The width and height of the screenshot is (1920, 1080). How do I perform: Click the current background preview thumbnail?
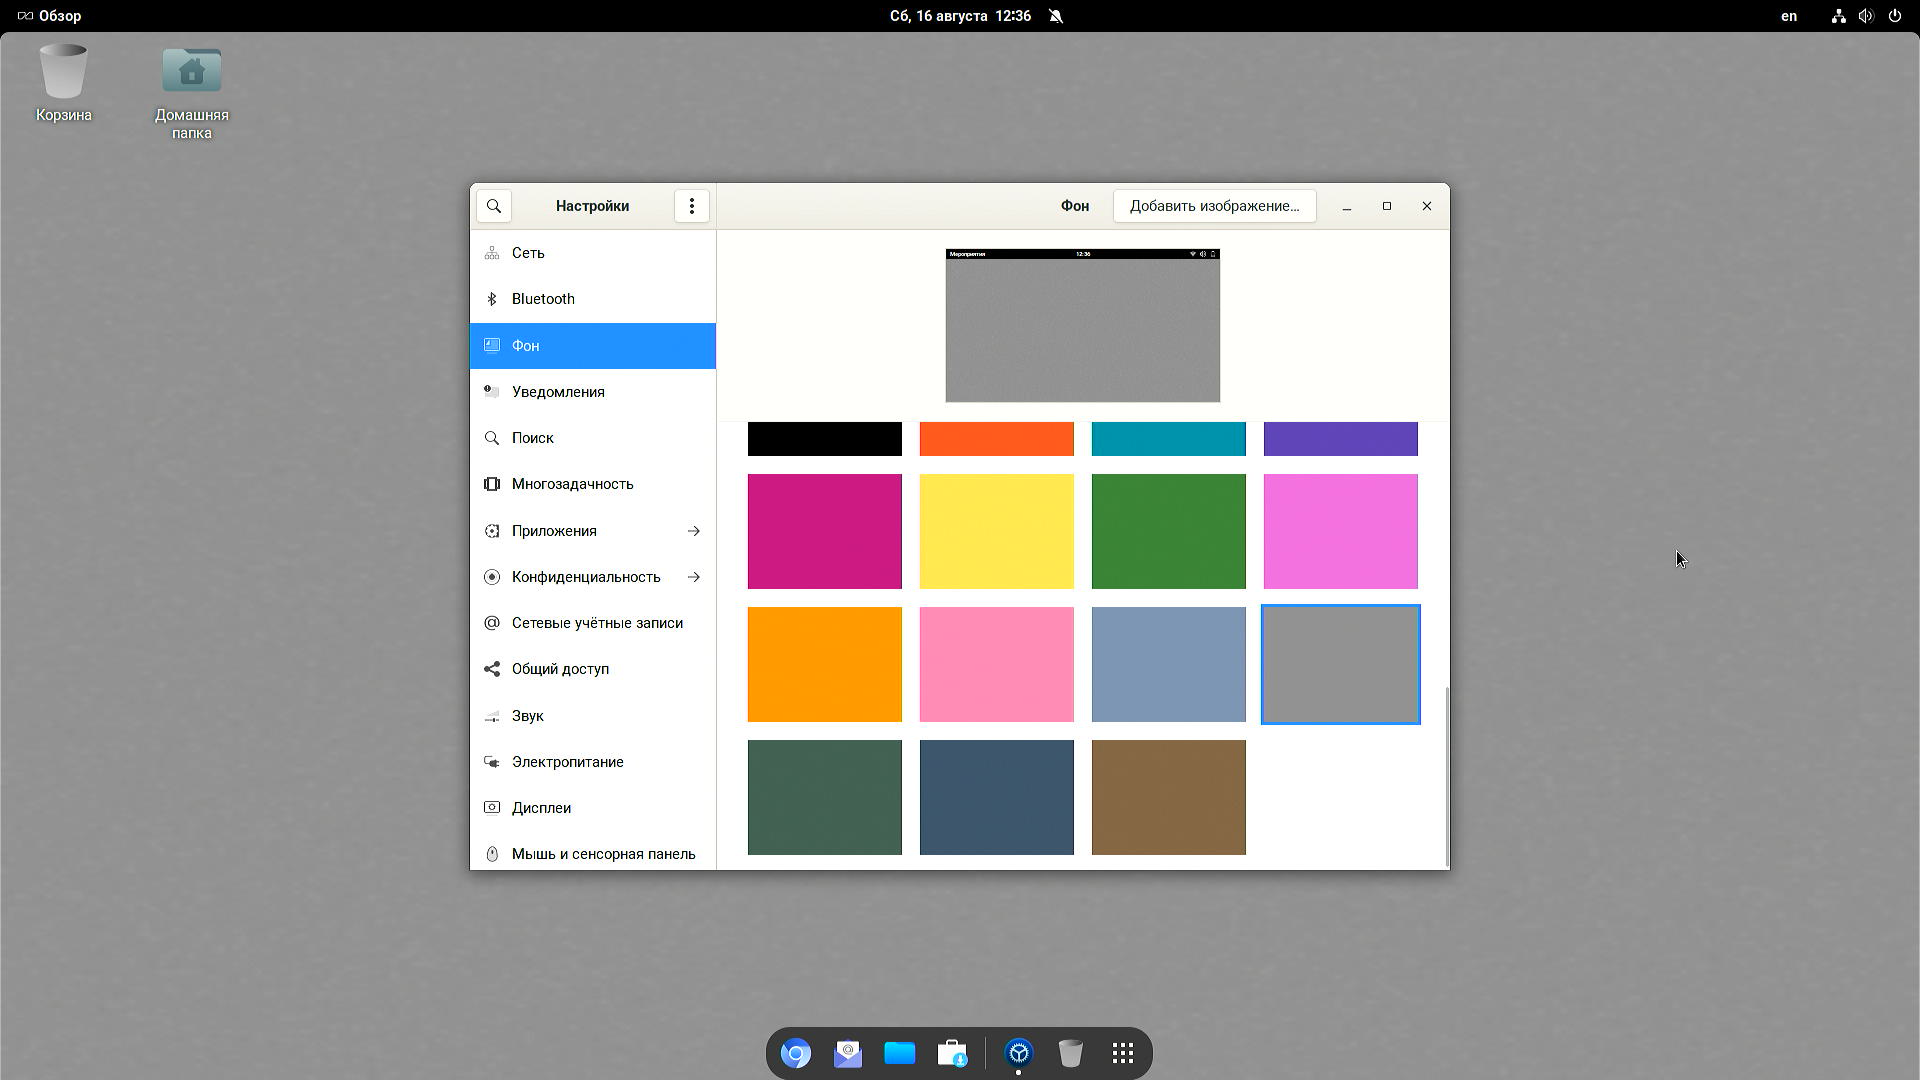coord(1082,326)
